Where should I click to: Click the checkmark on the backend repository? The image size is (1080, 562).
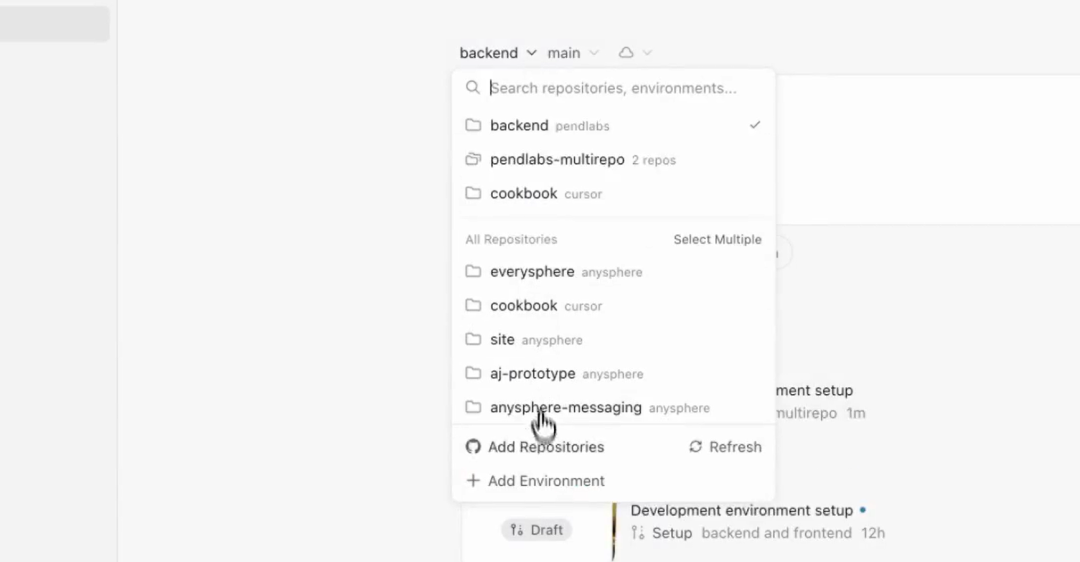coord(756,125)
